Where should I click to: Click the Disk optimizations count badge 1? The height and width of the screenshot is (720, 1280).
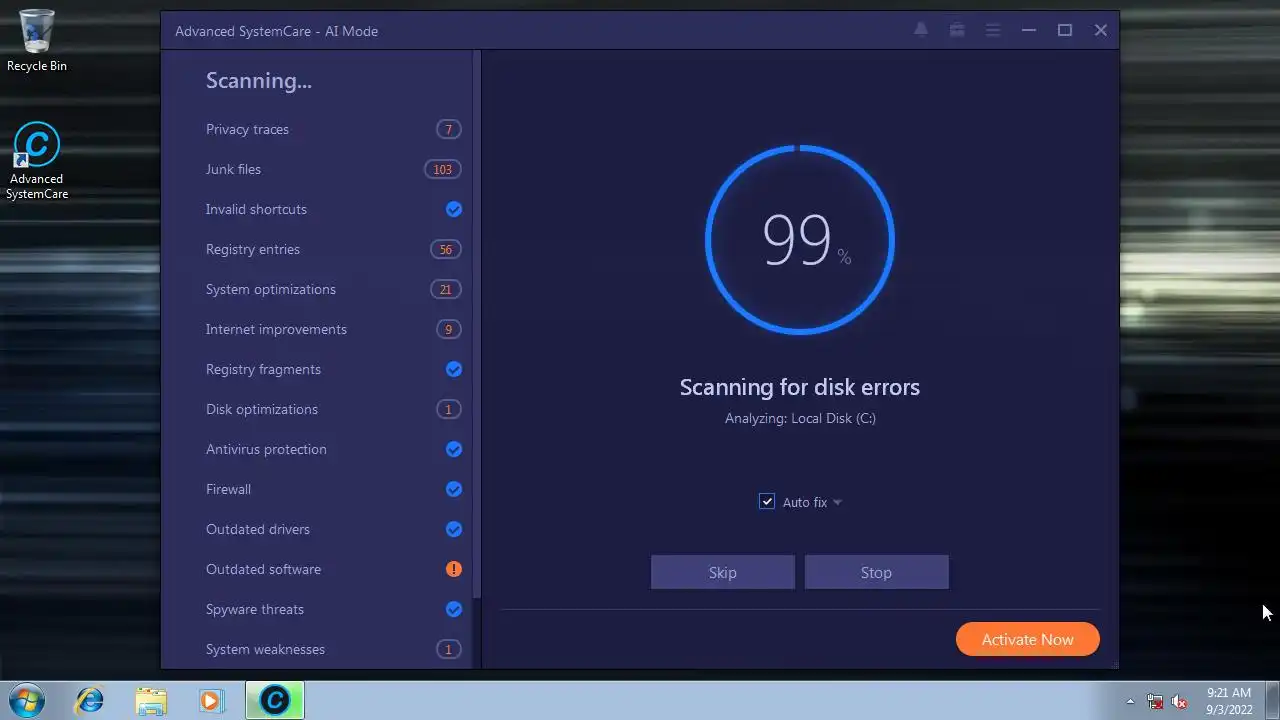[x=448, y=409]
